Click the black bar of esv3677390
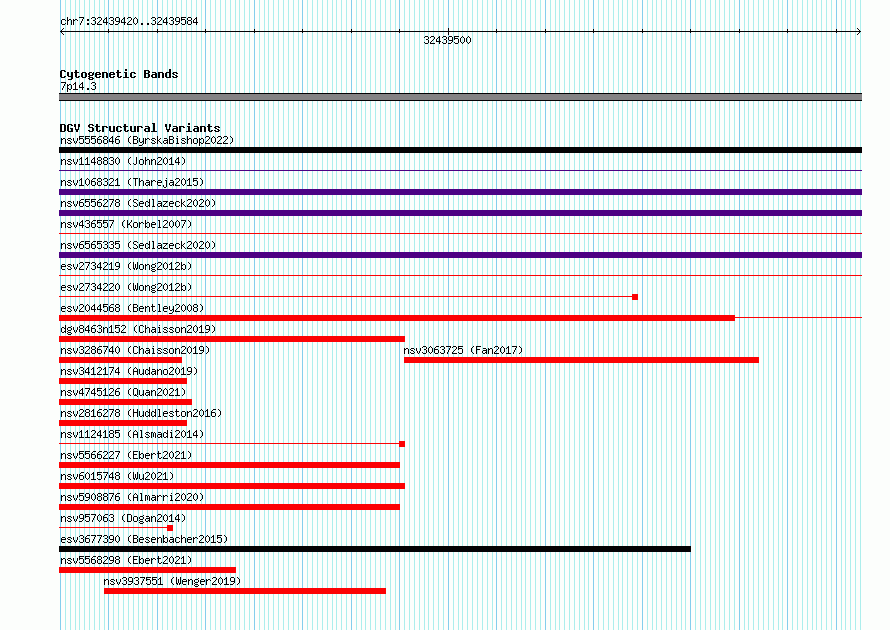The width and height of the screenshot is (890, 630). 375,549
